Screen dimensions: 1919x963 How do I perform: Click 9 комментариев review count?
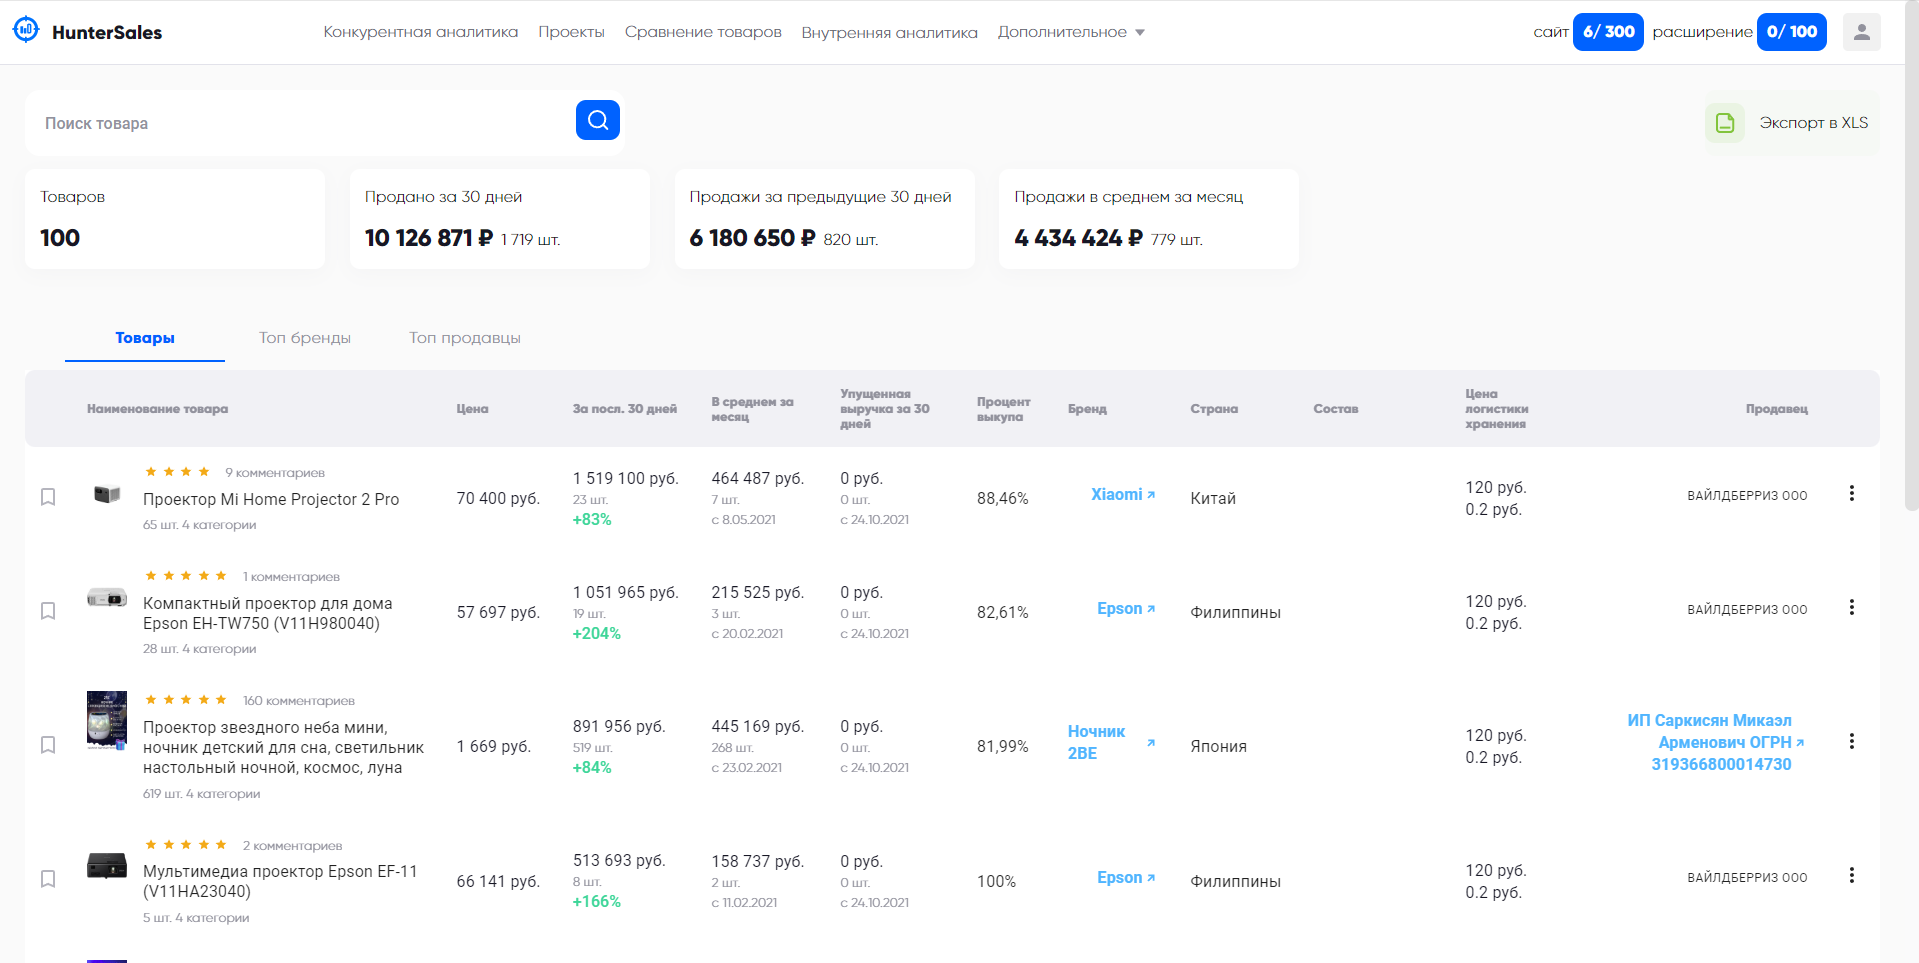point(275,473)
